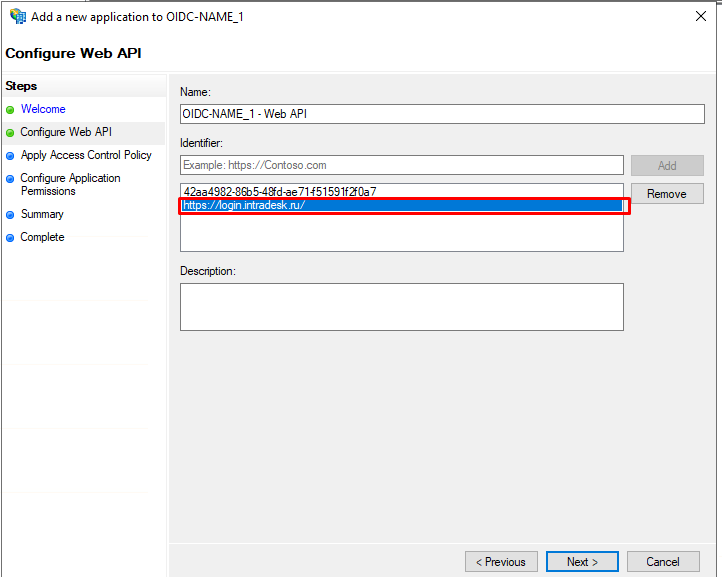Select the 42aa4982 GUID identifier entry
The image size is (722, 577).
click(402, 192)
